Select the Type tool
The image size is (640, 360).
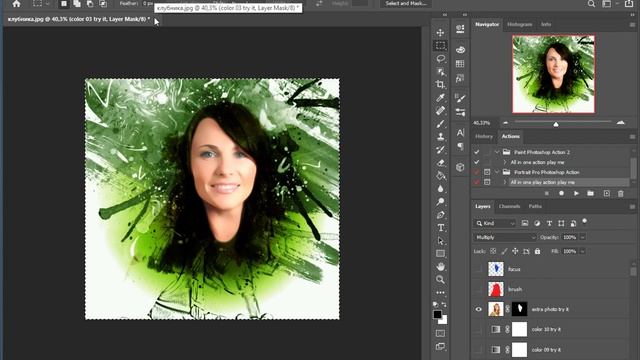(440, 228)
